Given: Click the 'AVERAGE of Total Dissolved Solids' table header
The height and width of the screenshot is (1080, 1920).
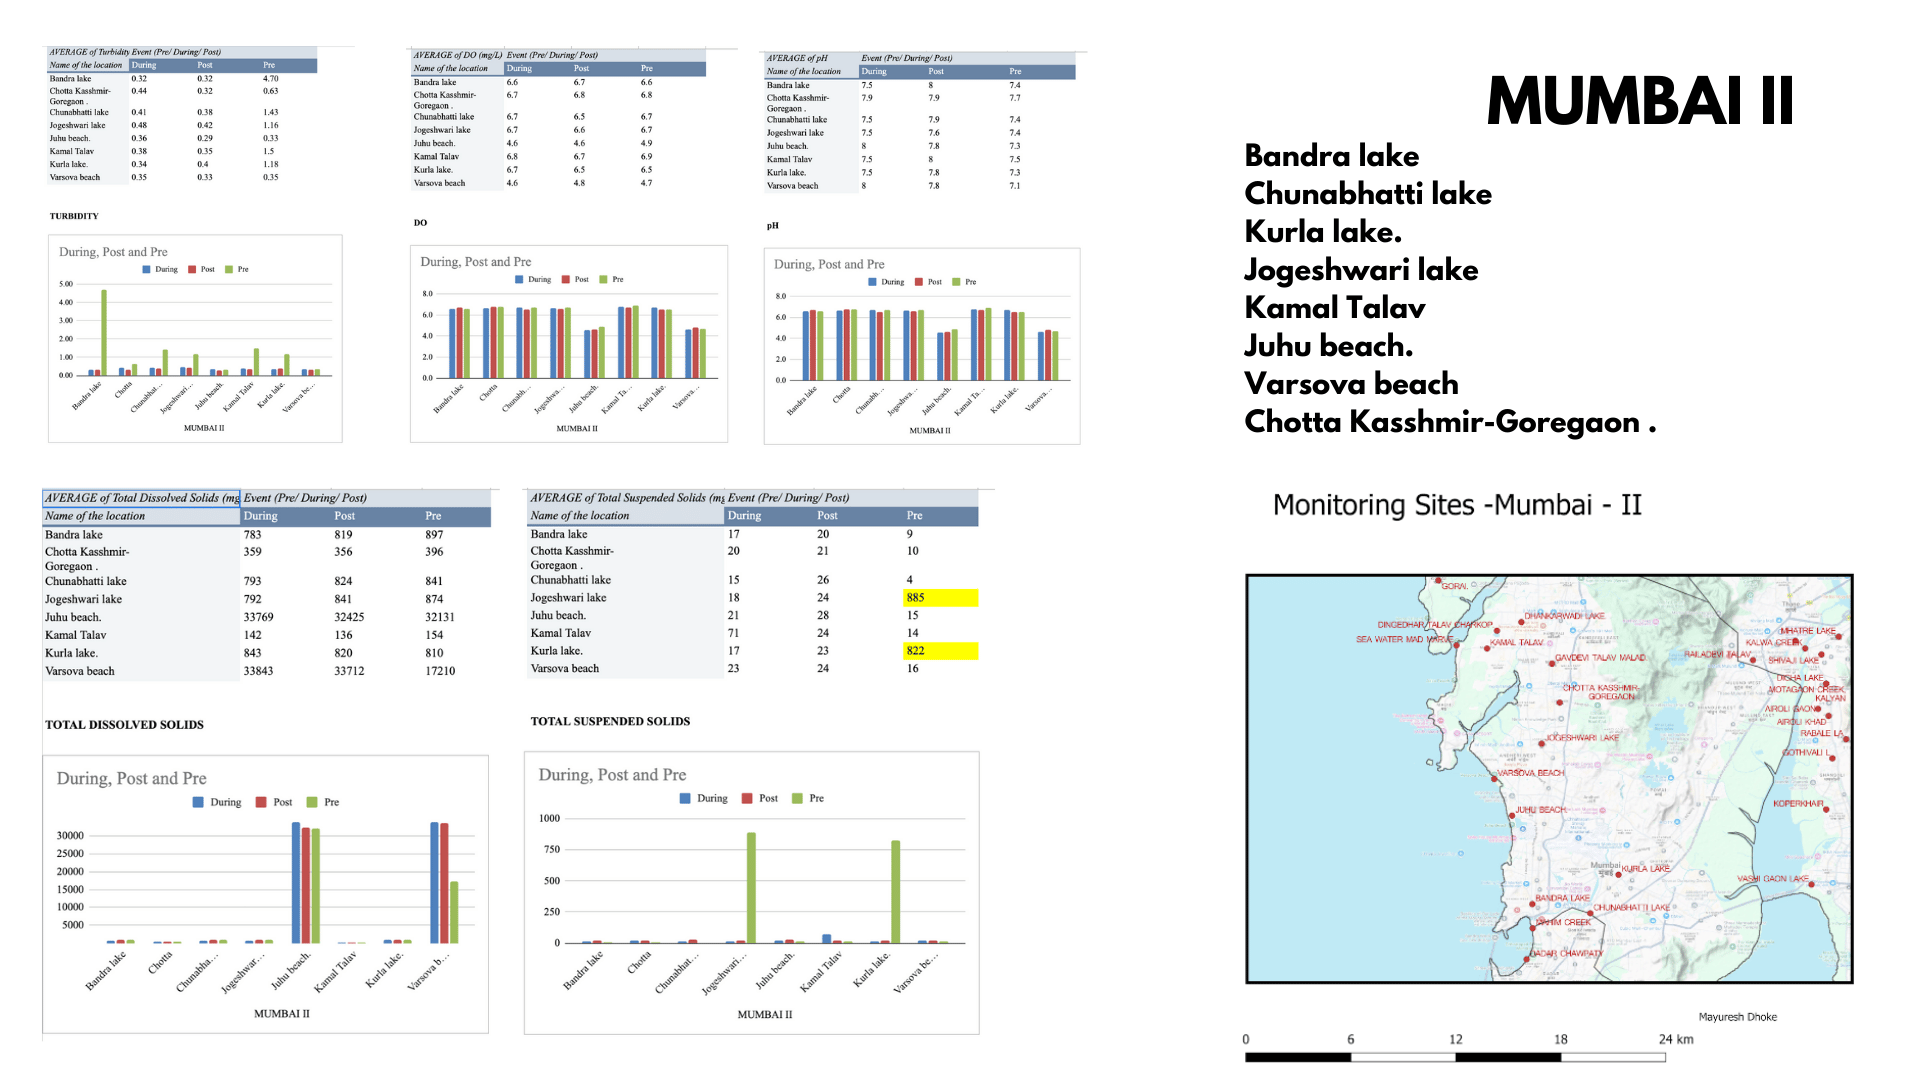Looking at the screenshot, I should click(x=141, y=497).
